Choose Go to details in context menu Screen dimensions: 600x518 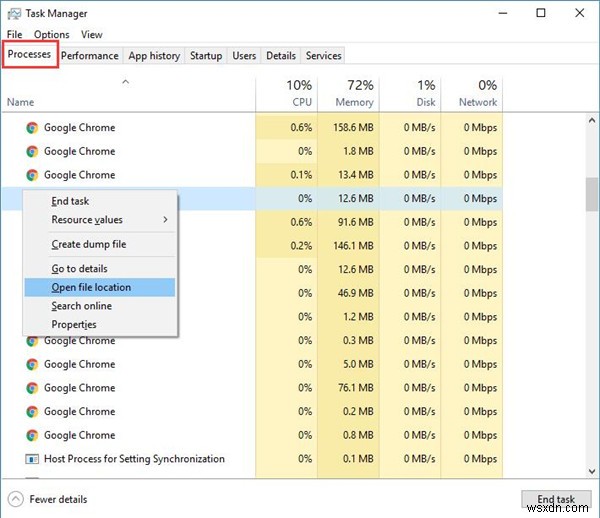tap(99, 269)
